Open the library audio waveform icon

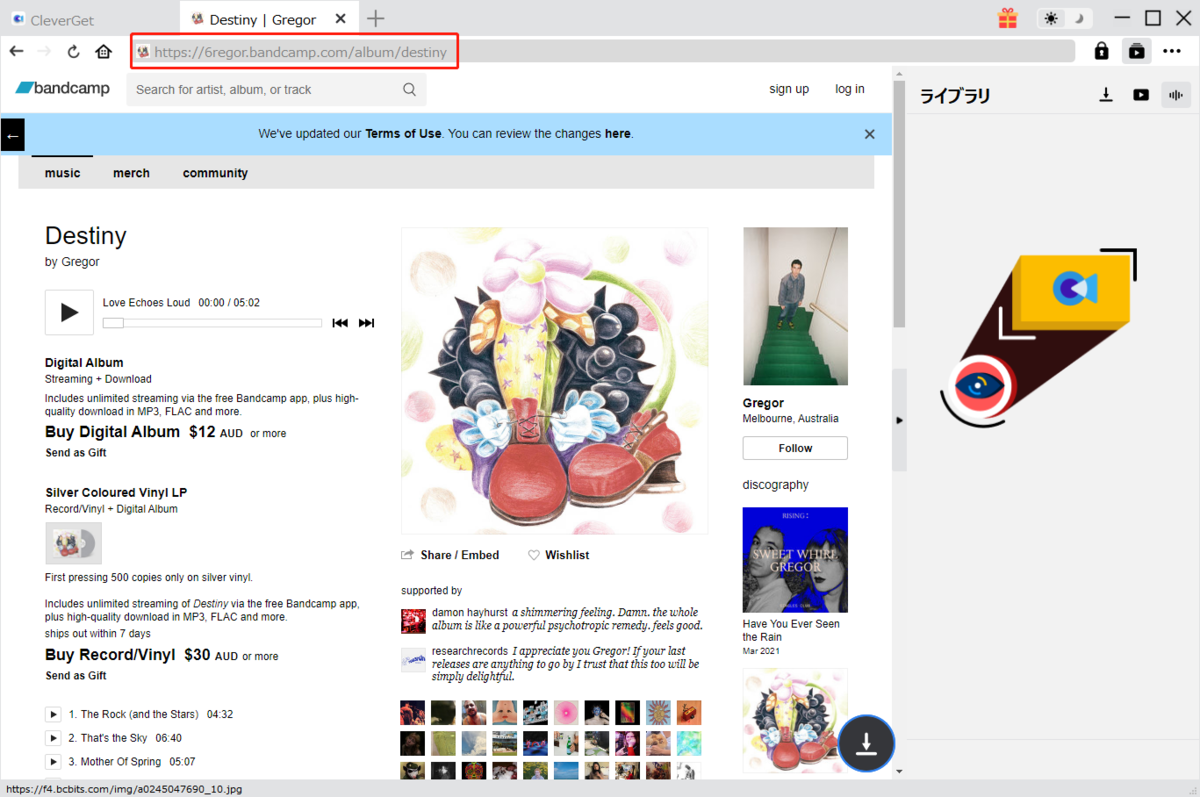(x=1176, y=95)
